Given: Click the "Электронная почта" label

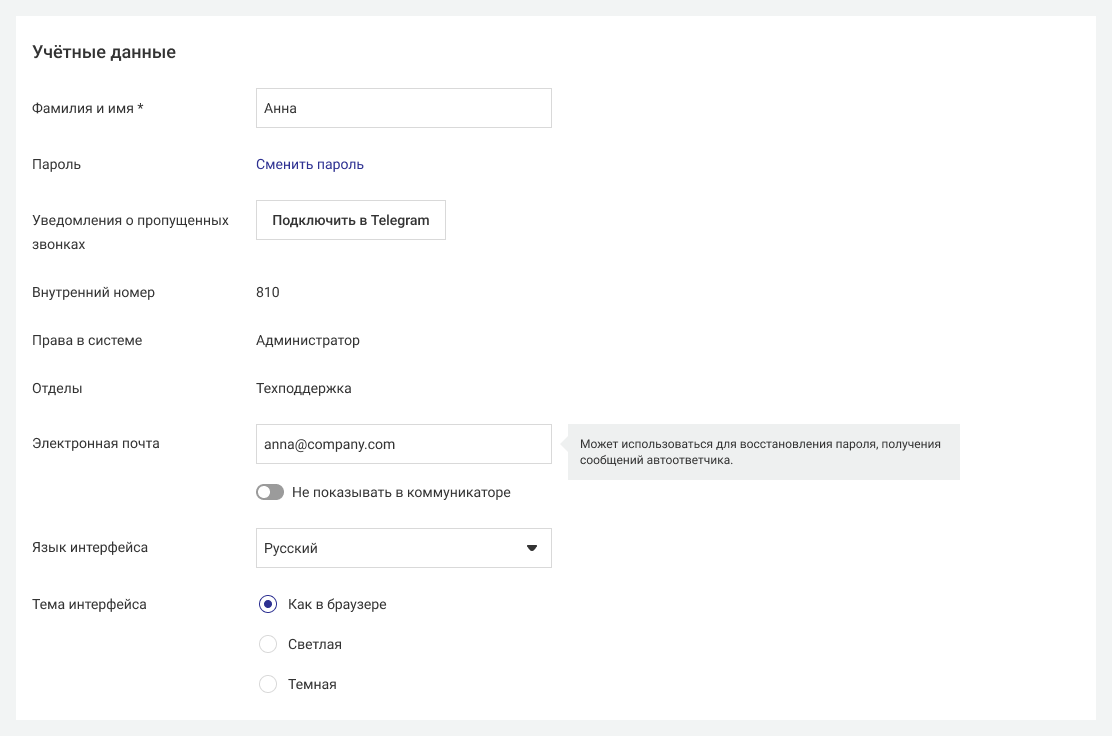Looking at the screenshot, I should tap(96, 443).
